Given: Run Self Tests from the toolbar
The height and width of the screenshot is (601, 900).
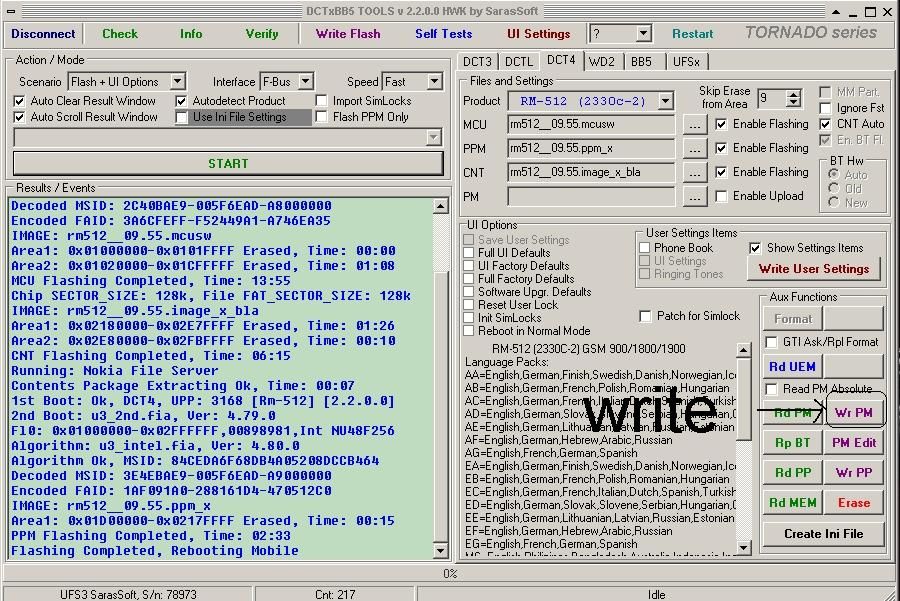Looking at the screenshot, I should [444, 34].
